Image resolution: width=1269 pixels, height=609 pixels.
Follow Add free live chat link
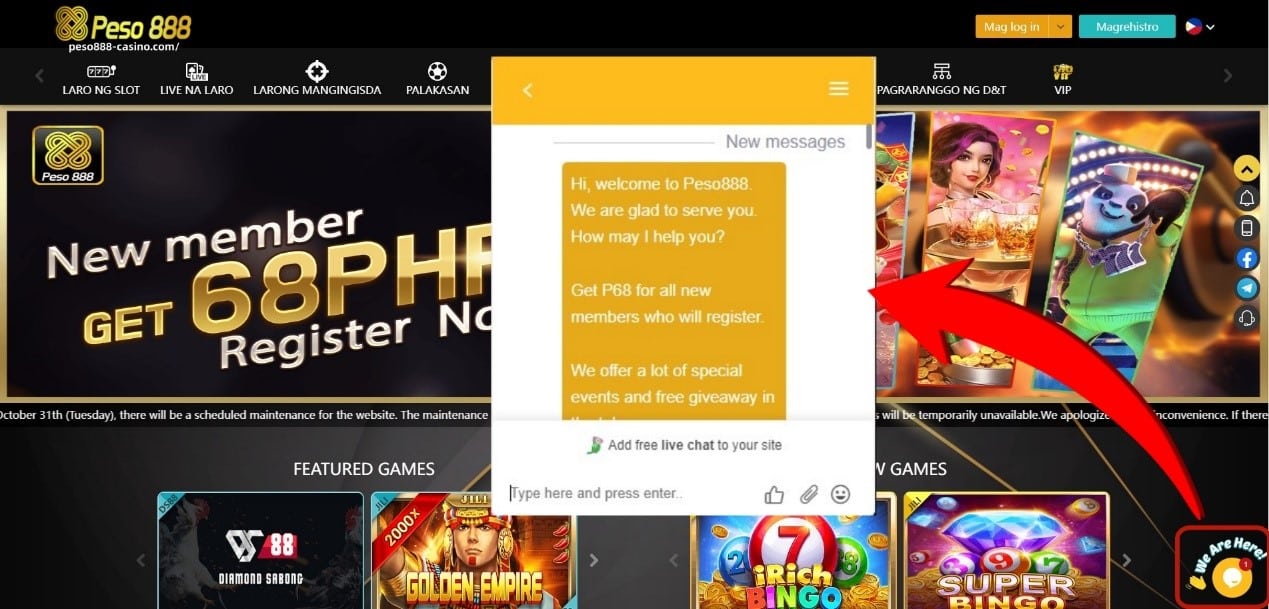click(685, 445)
